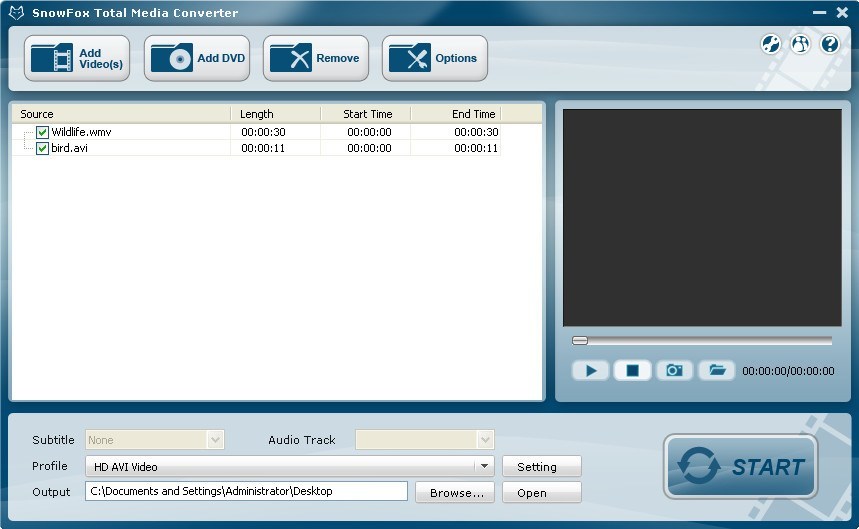Click the preview seek slider handle
Image resolution: width=859 pixels, height=529 pixels.
(x=580, y=341)
